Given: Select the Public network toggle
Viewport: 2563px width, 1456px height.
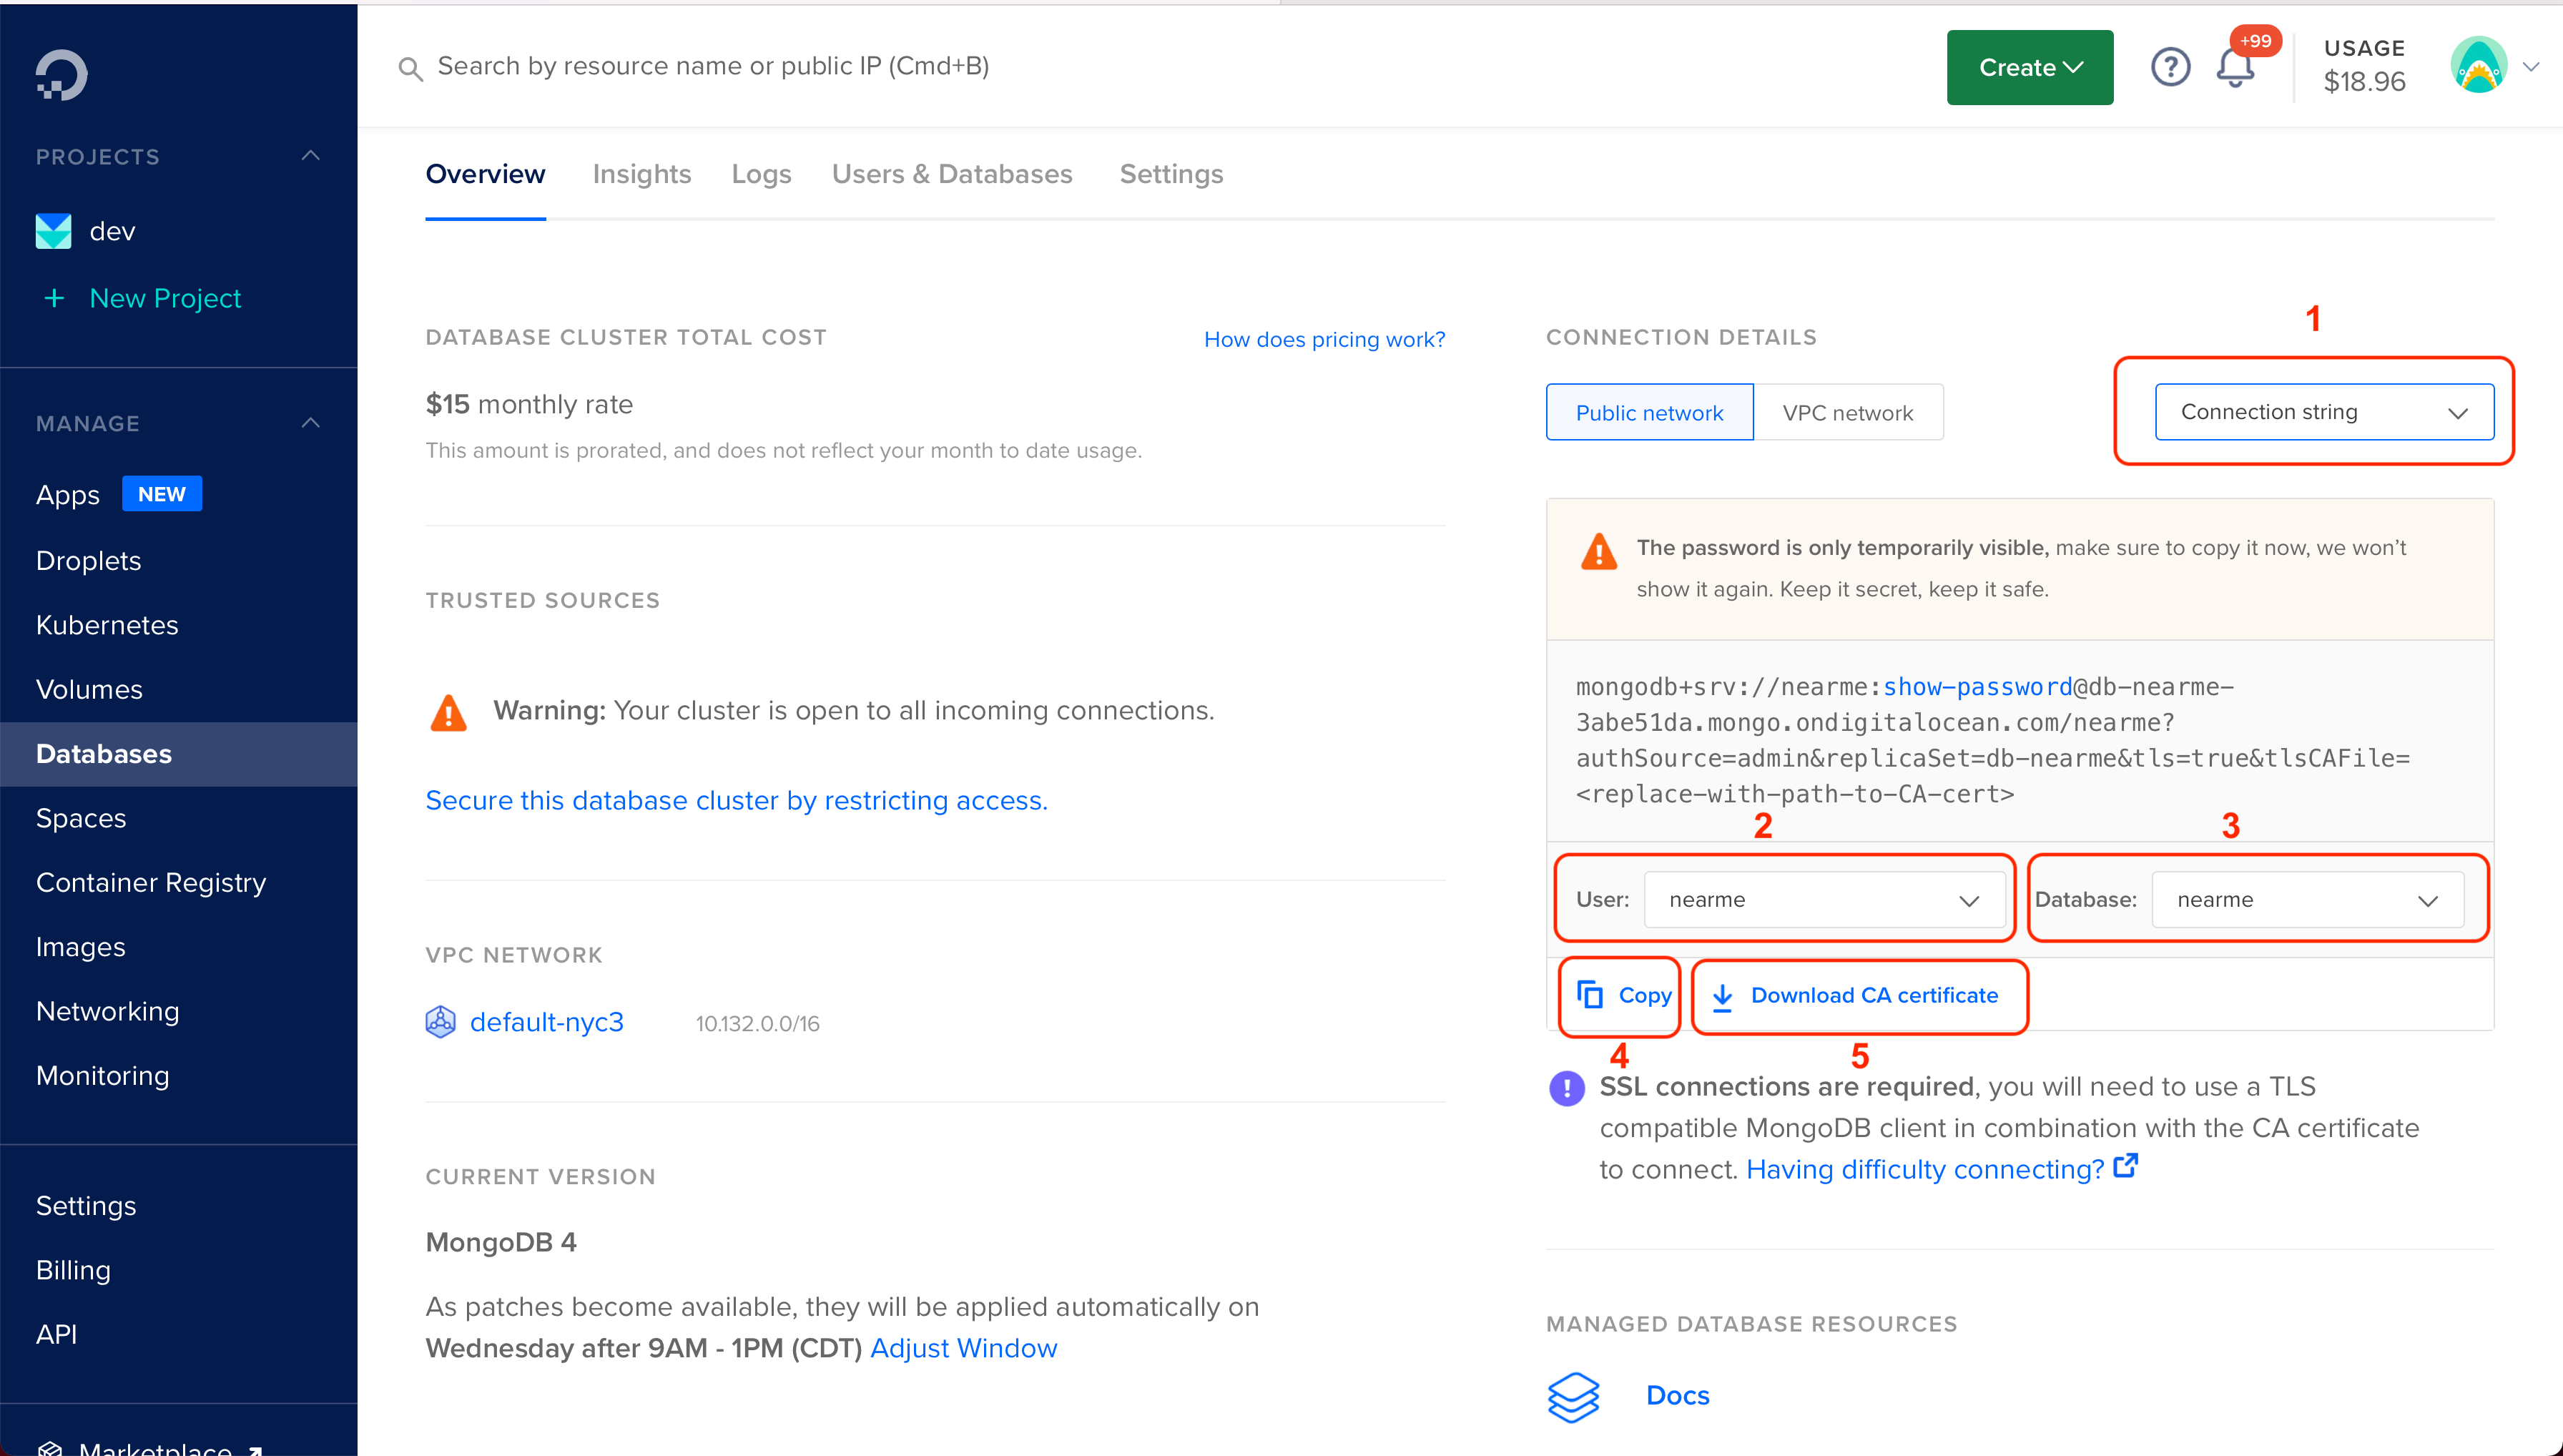Looking at the screenshot, I should point(1649,412).
